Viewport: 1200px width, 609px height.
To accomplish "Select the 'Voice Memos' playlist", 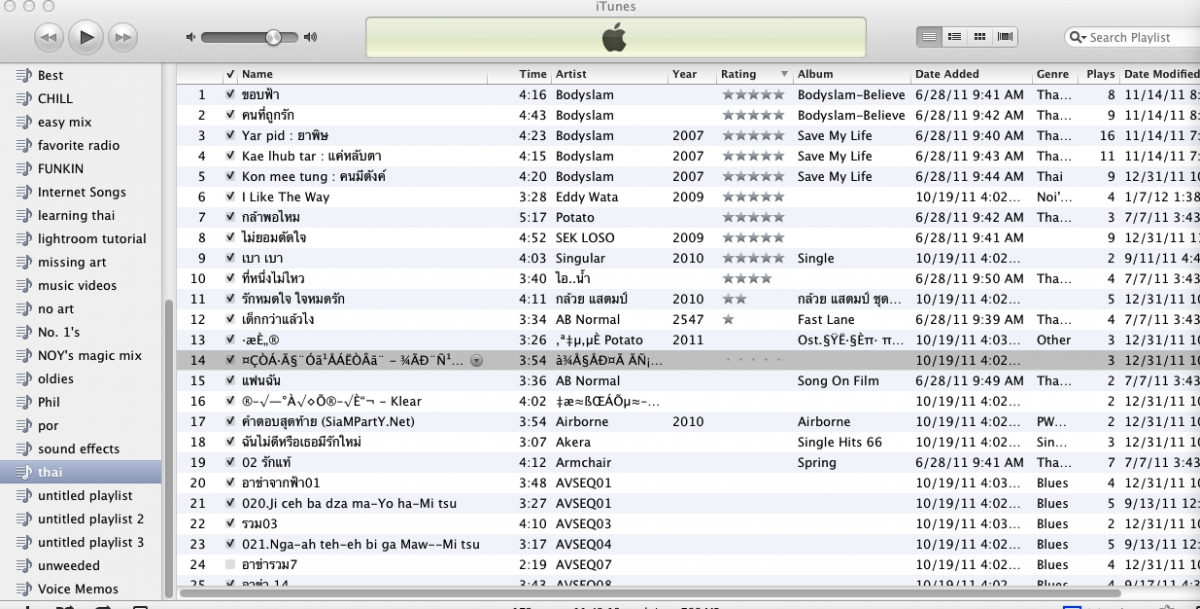I will click(x=78, y=589).
